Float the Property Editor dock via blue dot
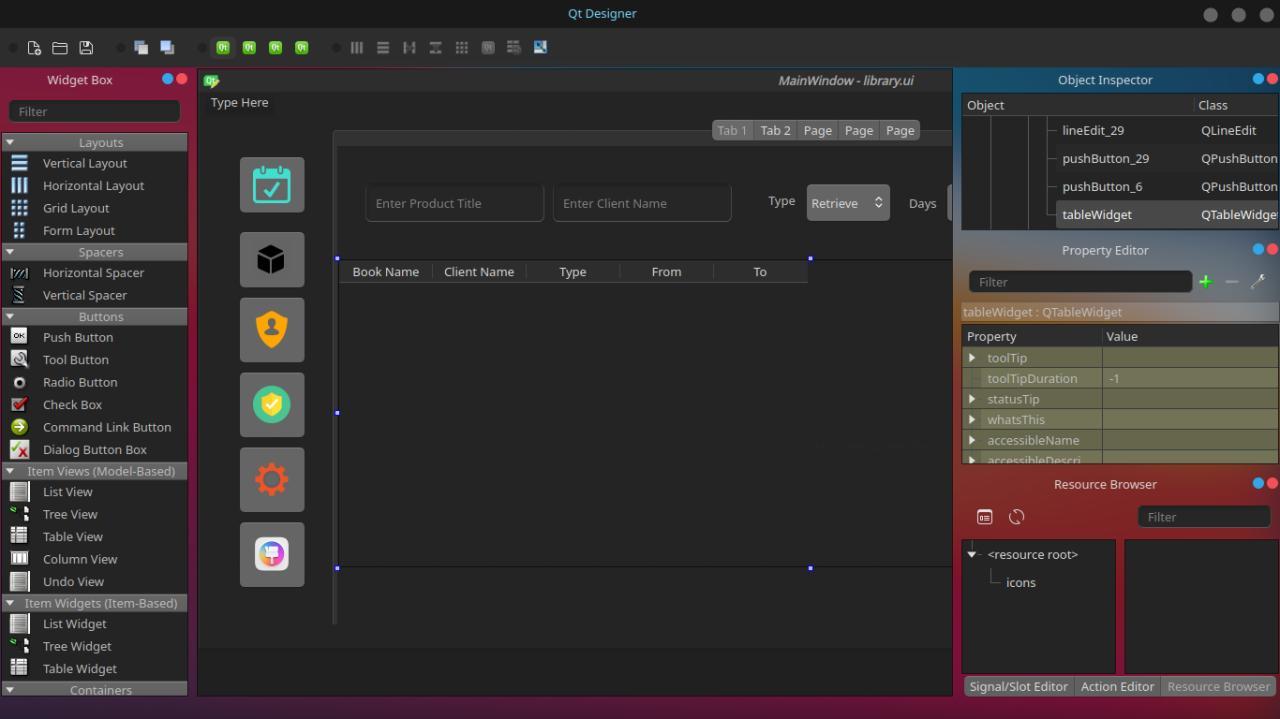Screen dimensions: 1280x719 click(x=1258, y=249)
